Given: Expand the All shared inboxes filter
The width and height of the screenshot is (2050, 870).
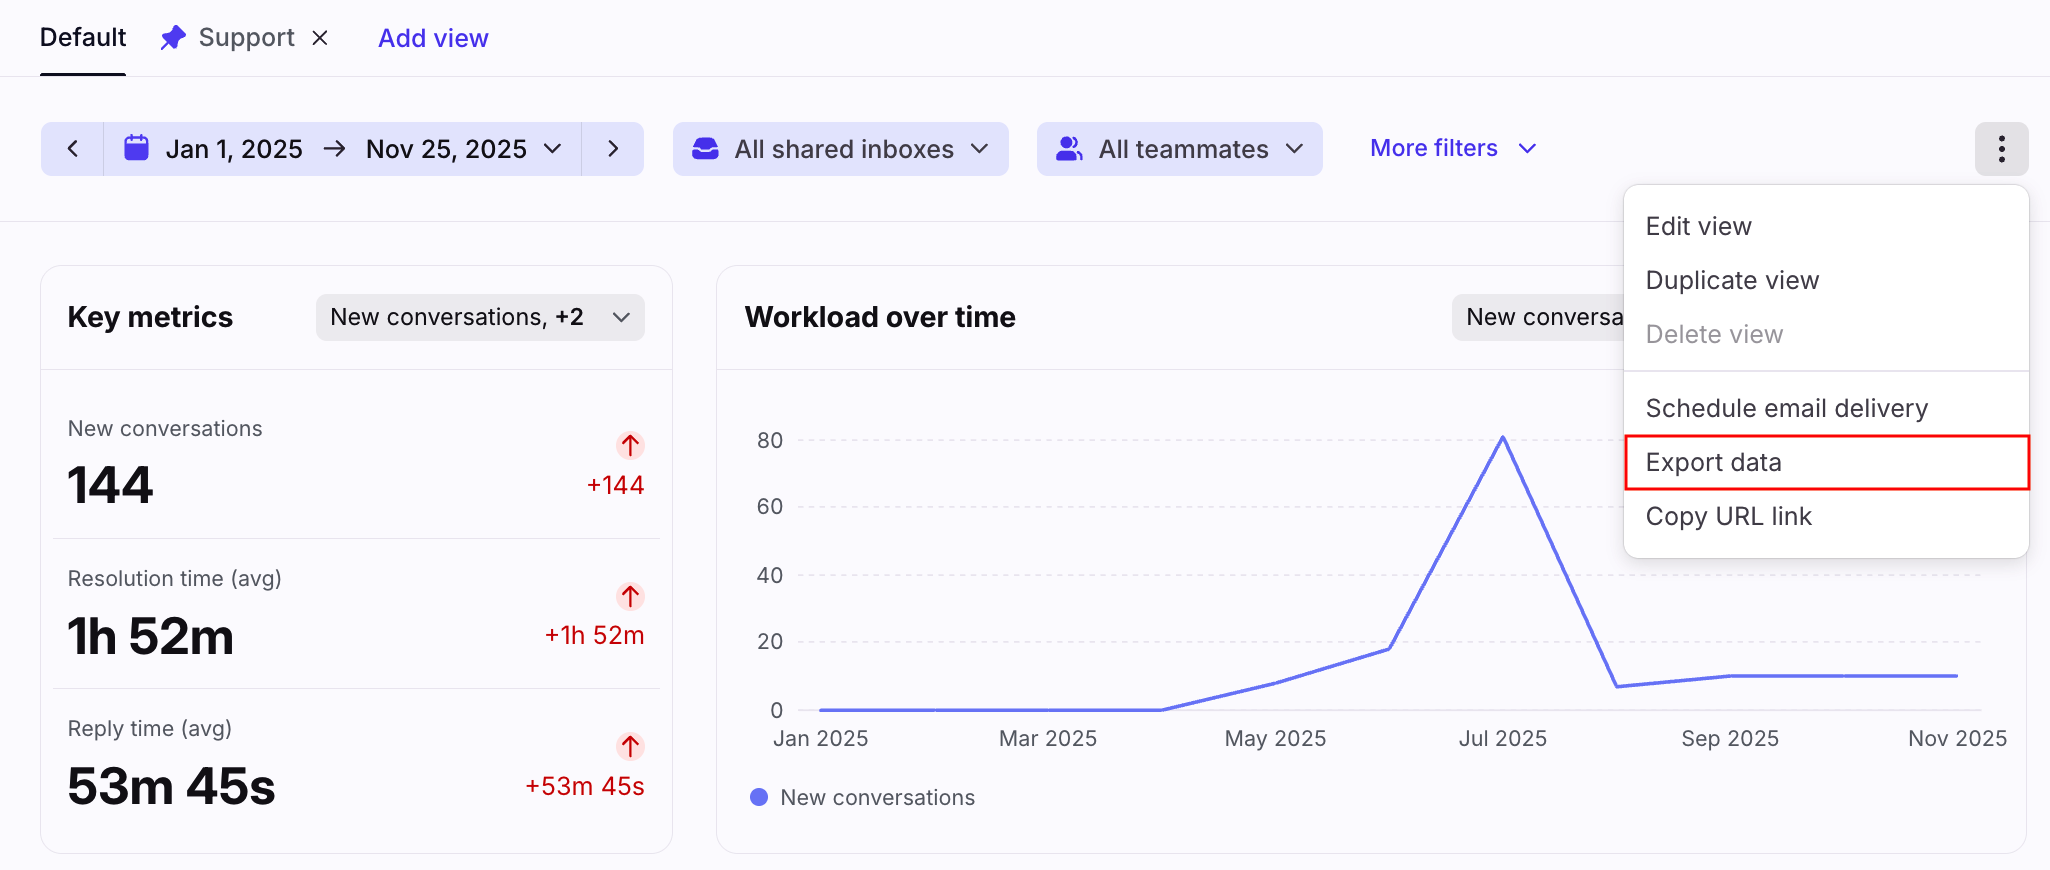Looking at the screenshot, I should point(840,149).
